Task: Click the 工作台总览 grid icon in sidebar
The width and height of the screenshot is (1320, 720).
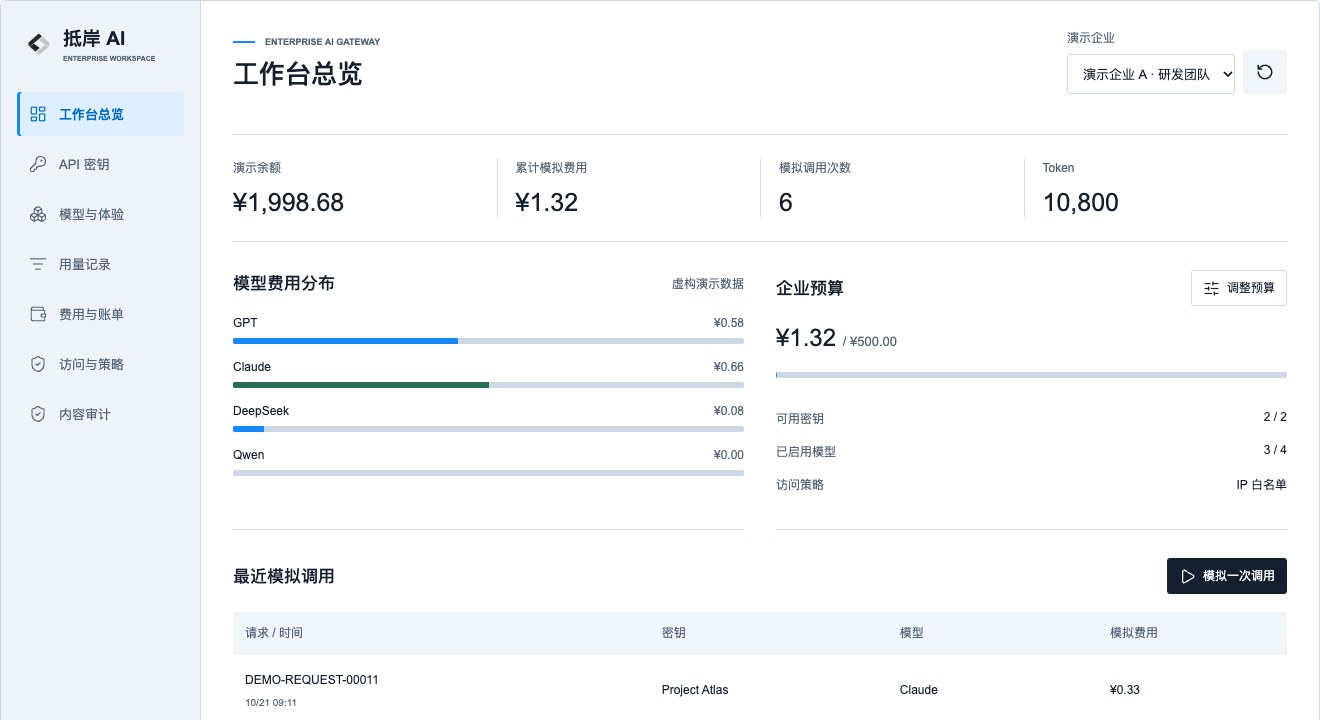Action: [x=39, y=114]
